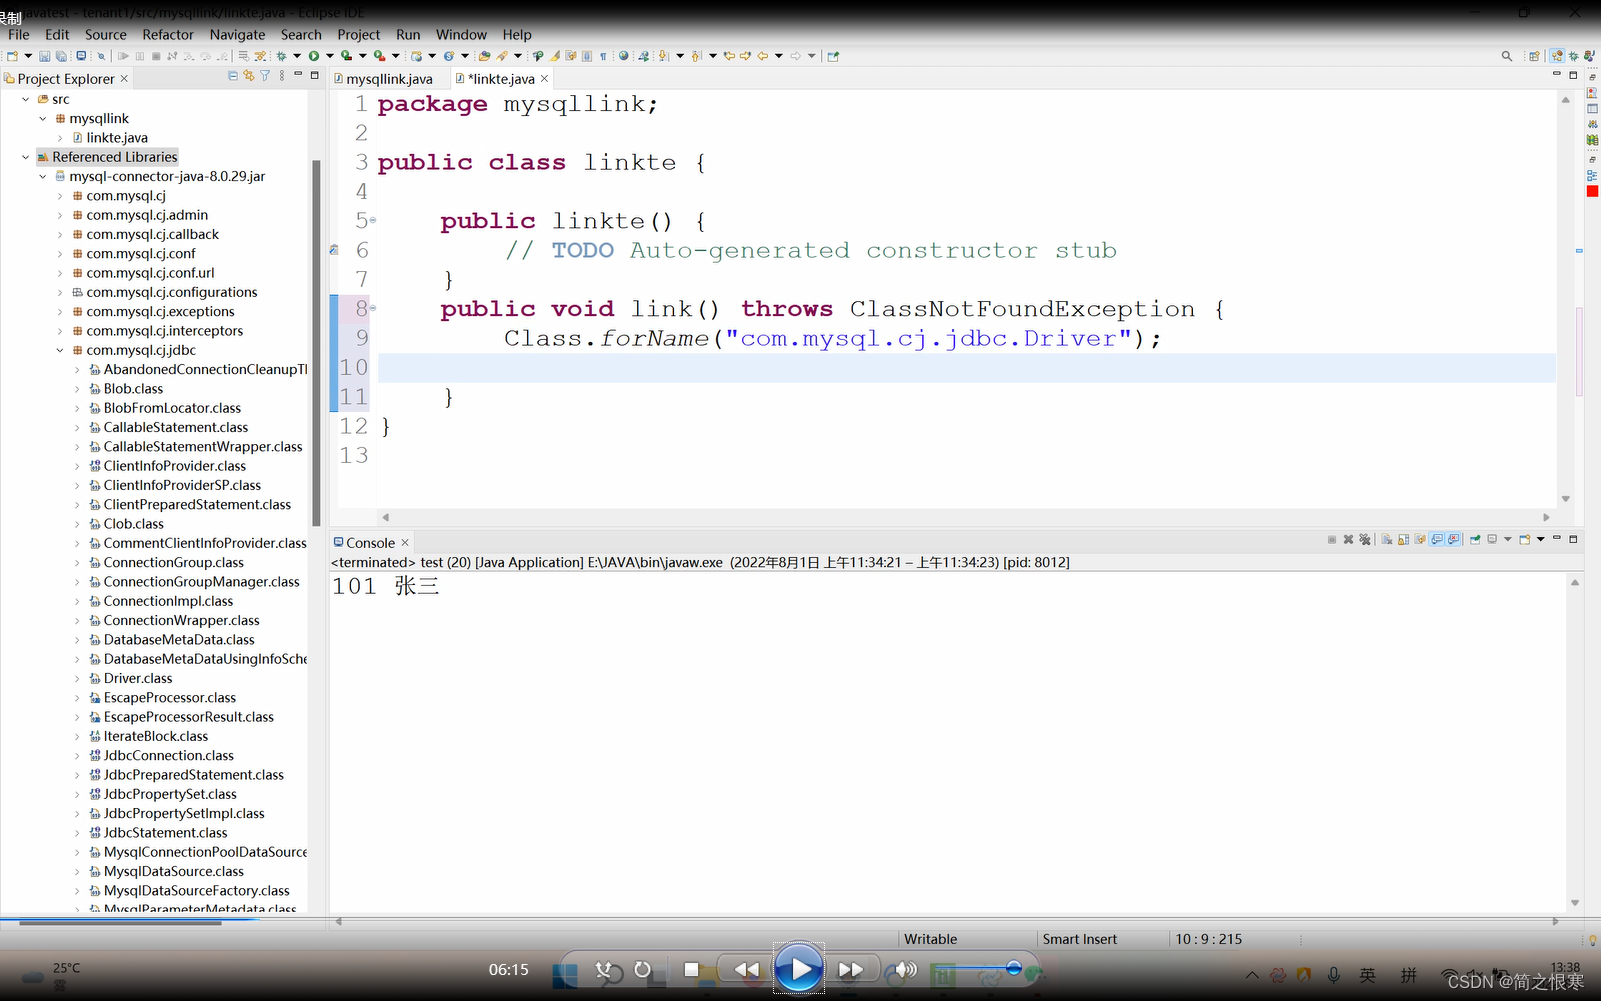1601x1001 pixels.
Task: Open the Source menu
Action: click(105, 34)
